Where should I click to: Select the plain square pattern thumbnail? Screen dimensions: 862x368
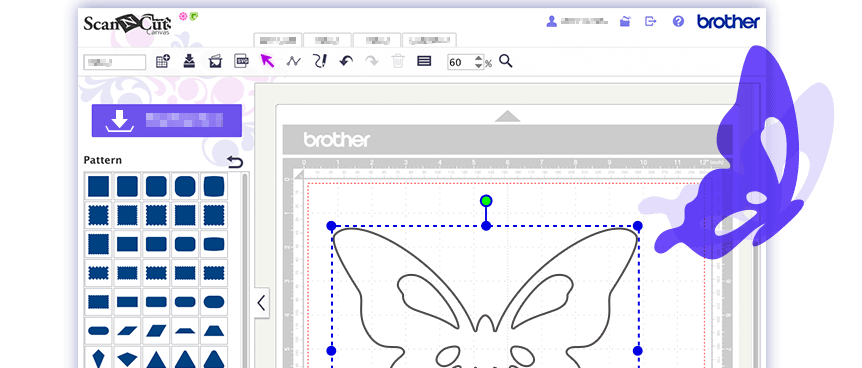pyautogui.click(x=98, y=186)
